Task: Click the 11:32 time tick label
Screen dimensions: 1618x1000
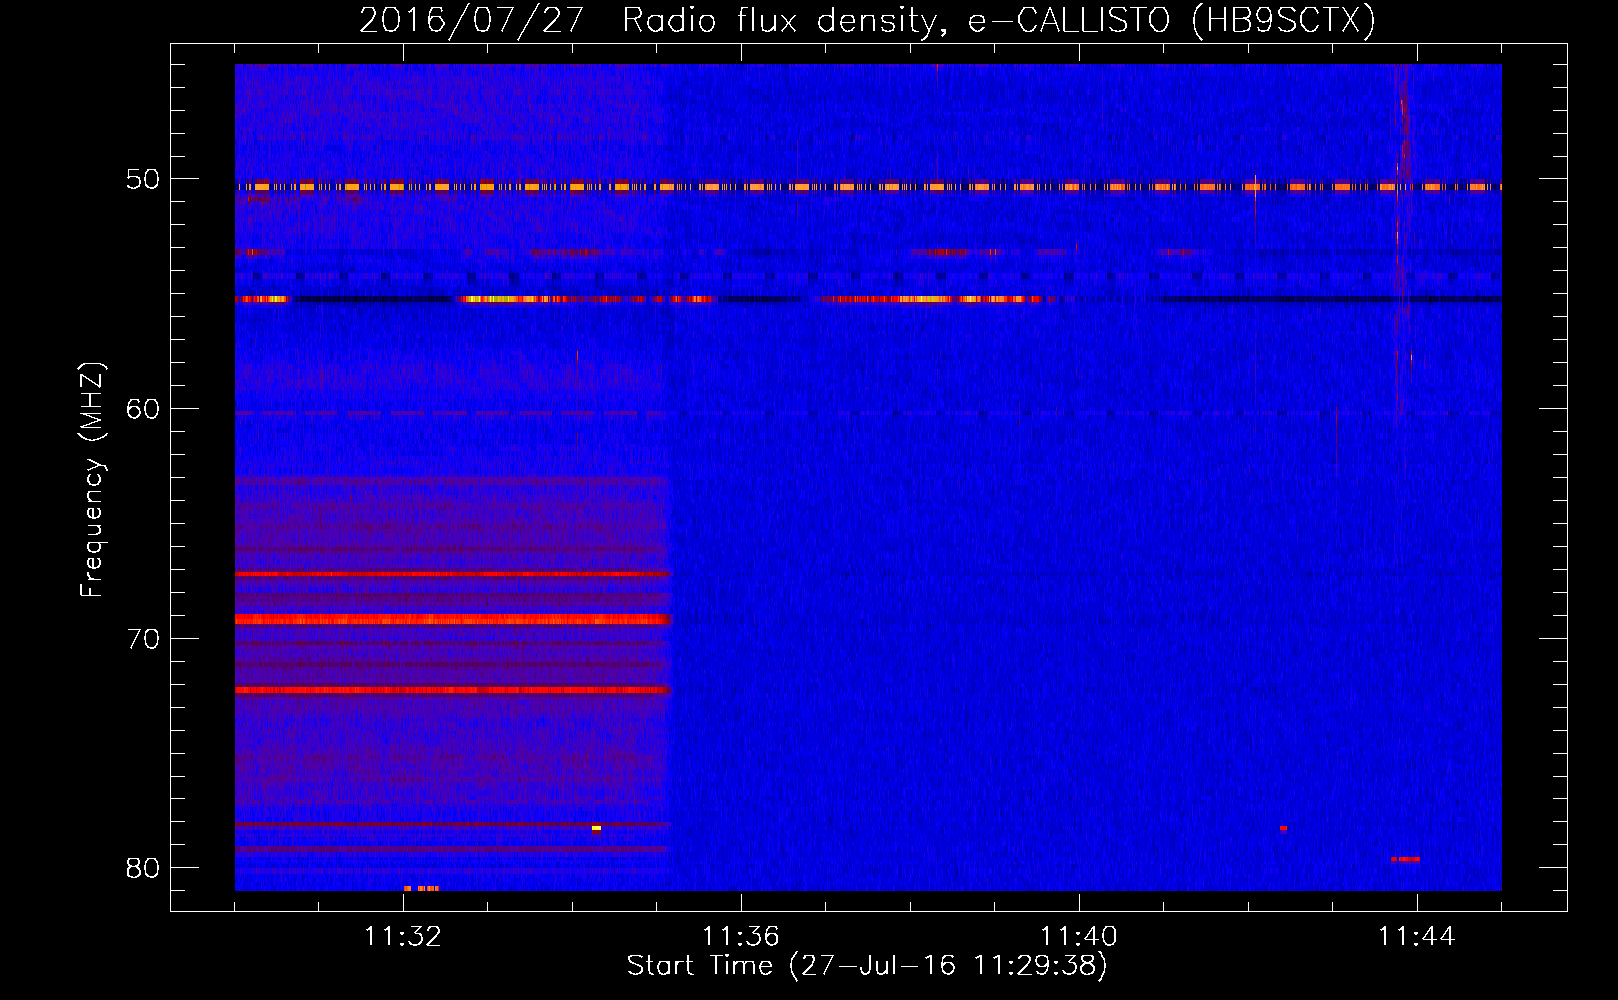Action: click(403, 937)
